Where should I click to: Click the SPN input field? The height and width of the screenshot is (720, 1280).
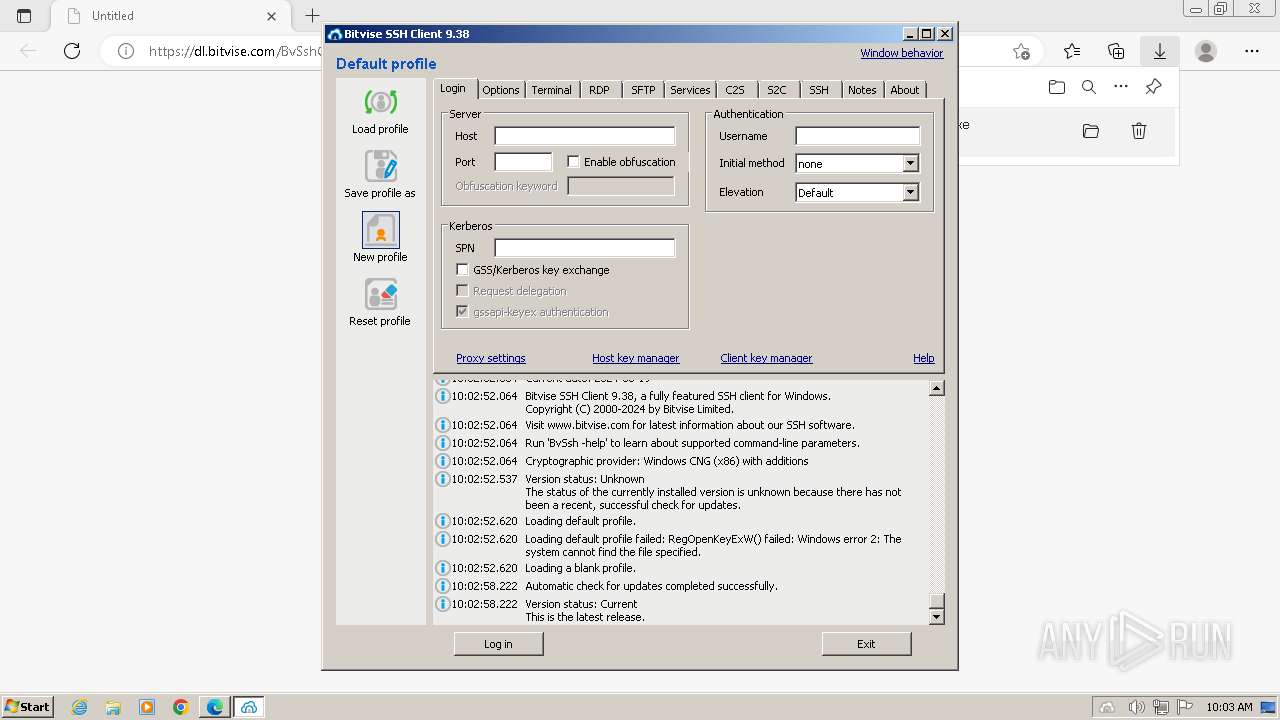585,248
